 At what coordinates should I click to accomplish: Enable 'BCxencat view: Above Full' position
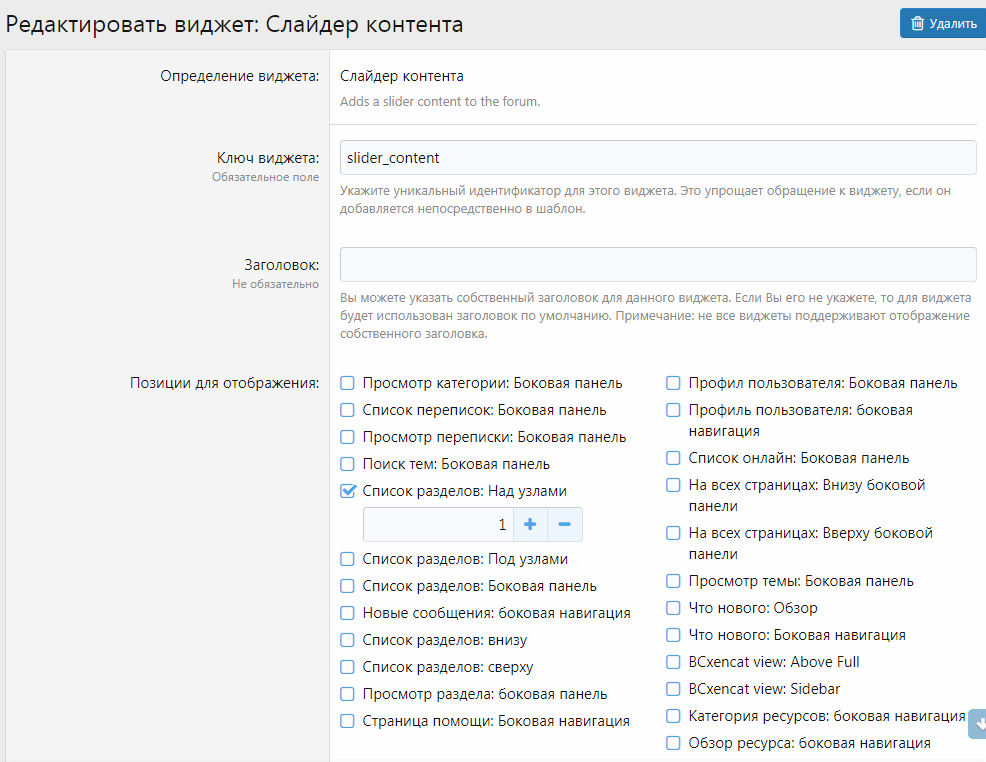(674, 662)
